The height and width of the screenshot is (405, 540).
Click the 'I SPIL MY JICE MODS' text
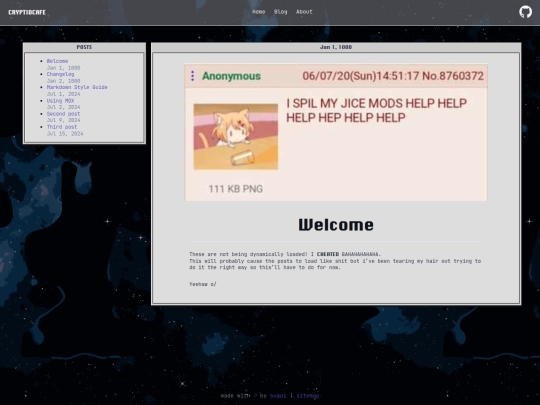344,103
